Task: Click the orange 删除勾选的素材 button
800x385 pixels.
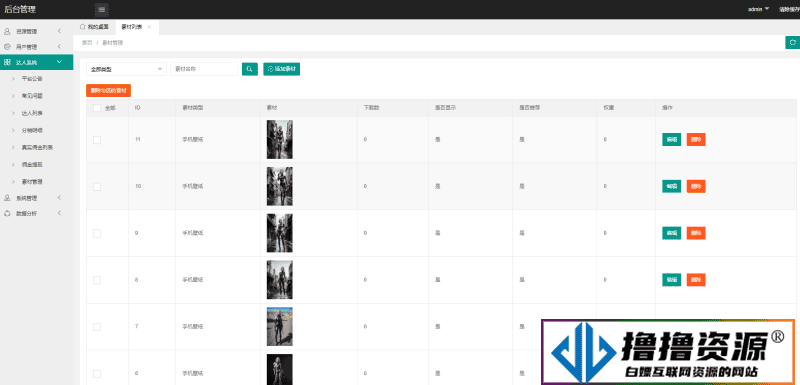Action: pyautogui.click(x=109, y=90)
